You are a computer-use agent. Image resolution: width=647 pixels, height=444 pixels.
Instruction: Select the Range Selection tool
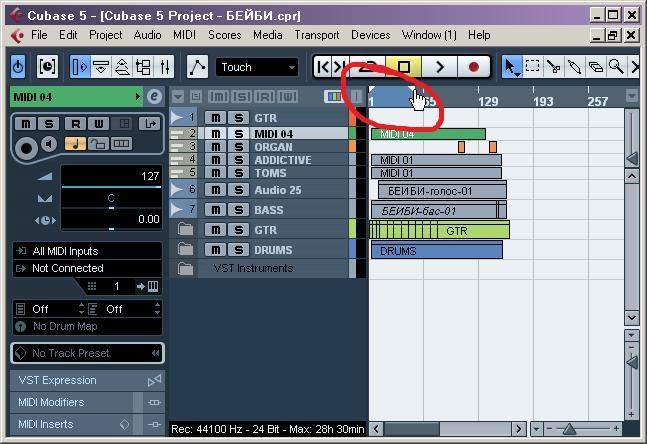click(532, 66)
